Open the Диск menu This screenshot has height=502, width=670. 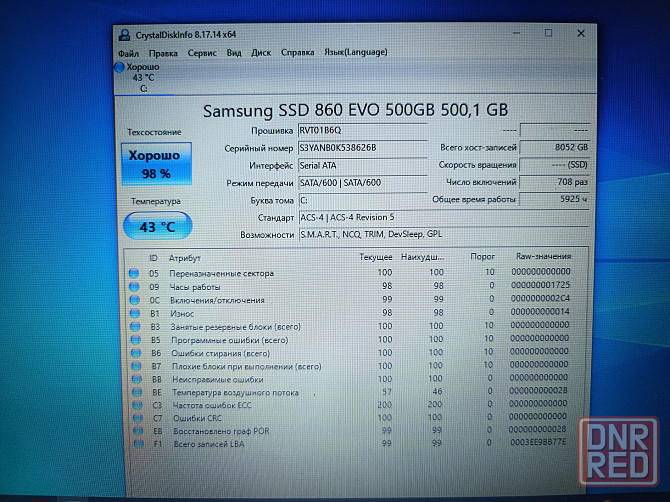click(x=261, y=53)
